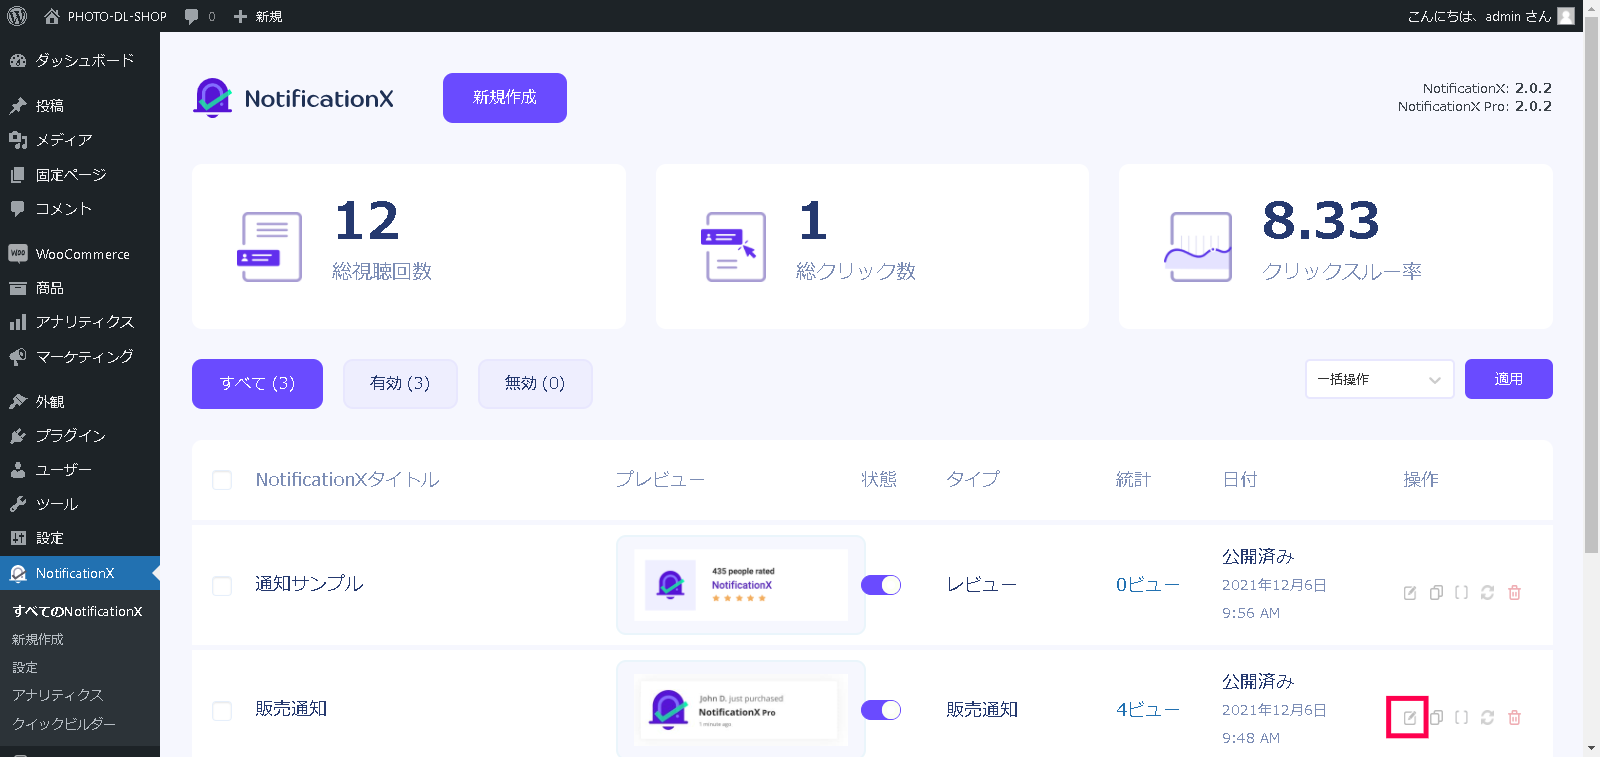Click the 総クリック数 stats icon

click(x=733, y=247)
